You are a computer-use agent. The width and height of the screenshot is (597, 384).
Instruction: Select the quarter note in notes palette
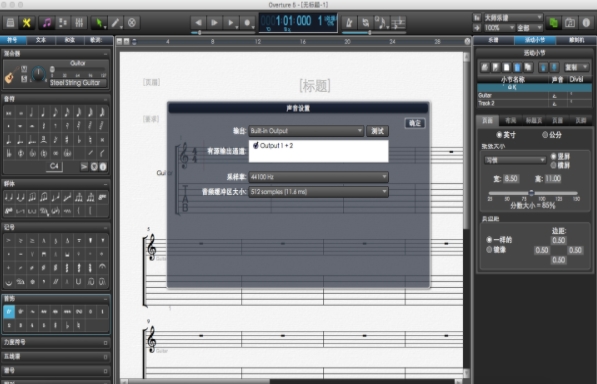point(43,113)
